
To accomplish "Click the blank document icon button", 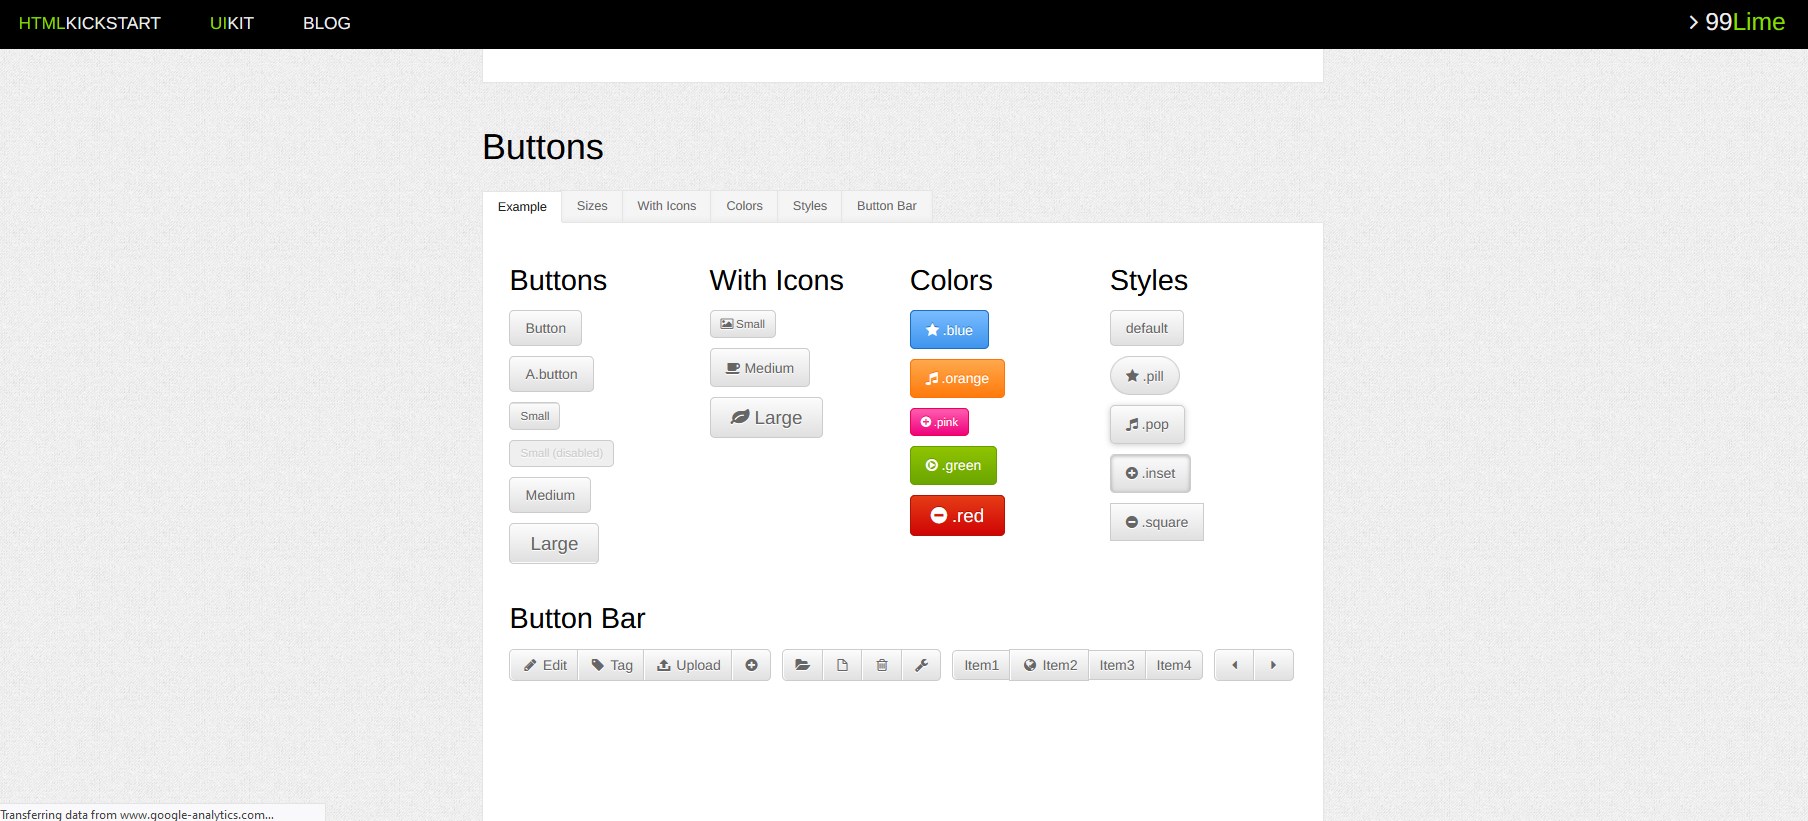I will [842, 665].
